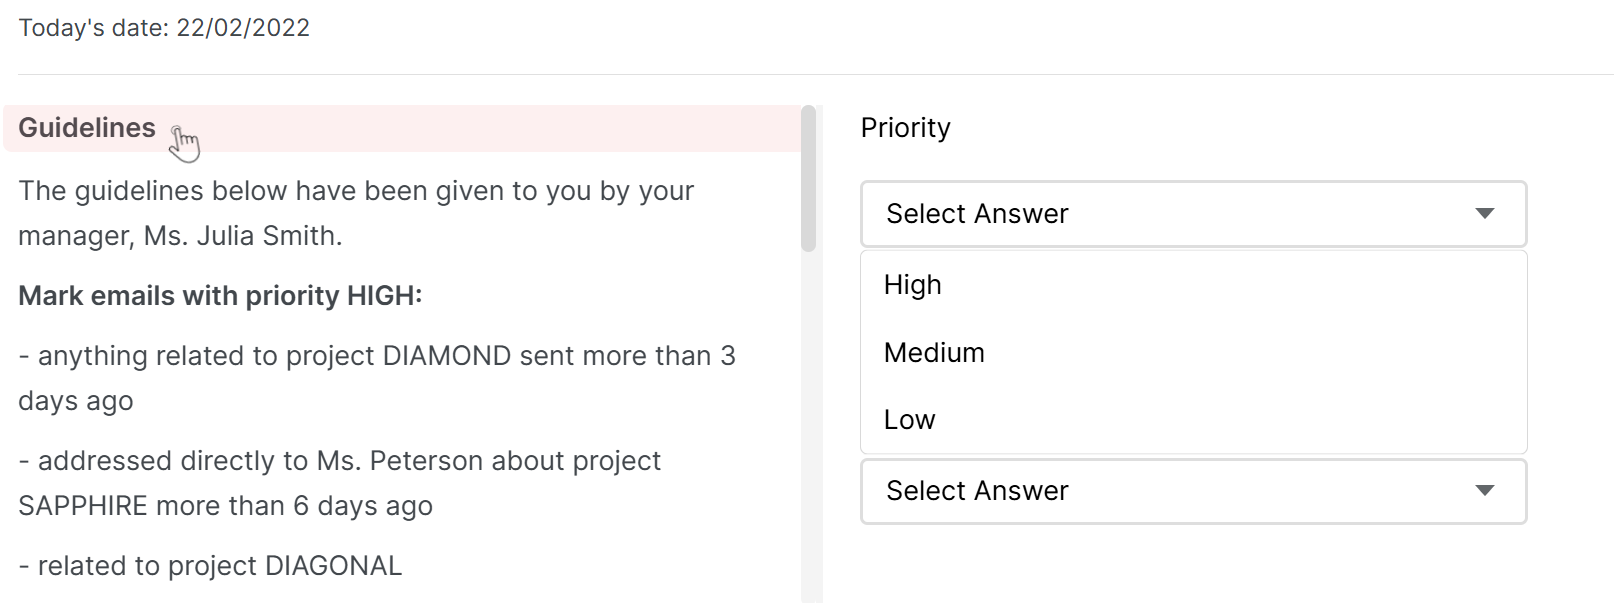Click the date value 22/02/2022
The height and width of the screenshot is (603, 1614).
click(243, 28)
